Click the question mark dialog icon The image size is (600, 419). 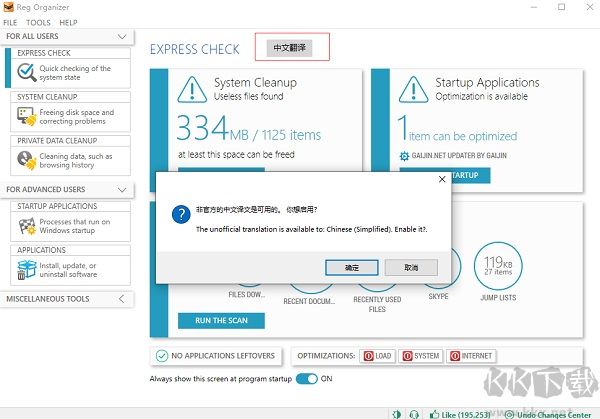[181, 214]
